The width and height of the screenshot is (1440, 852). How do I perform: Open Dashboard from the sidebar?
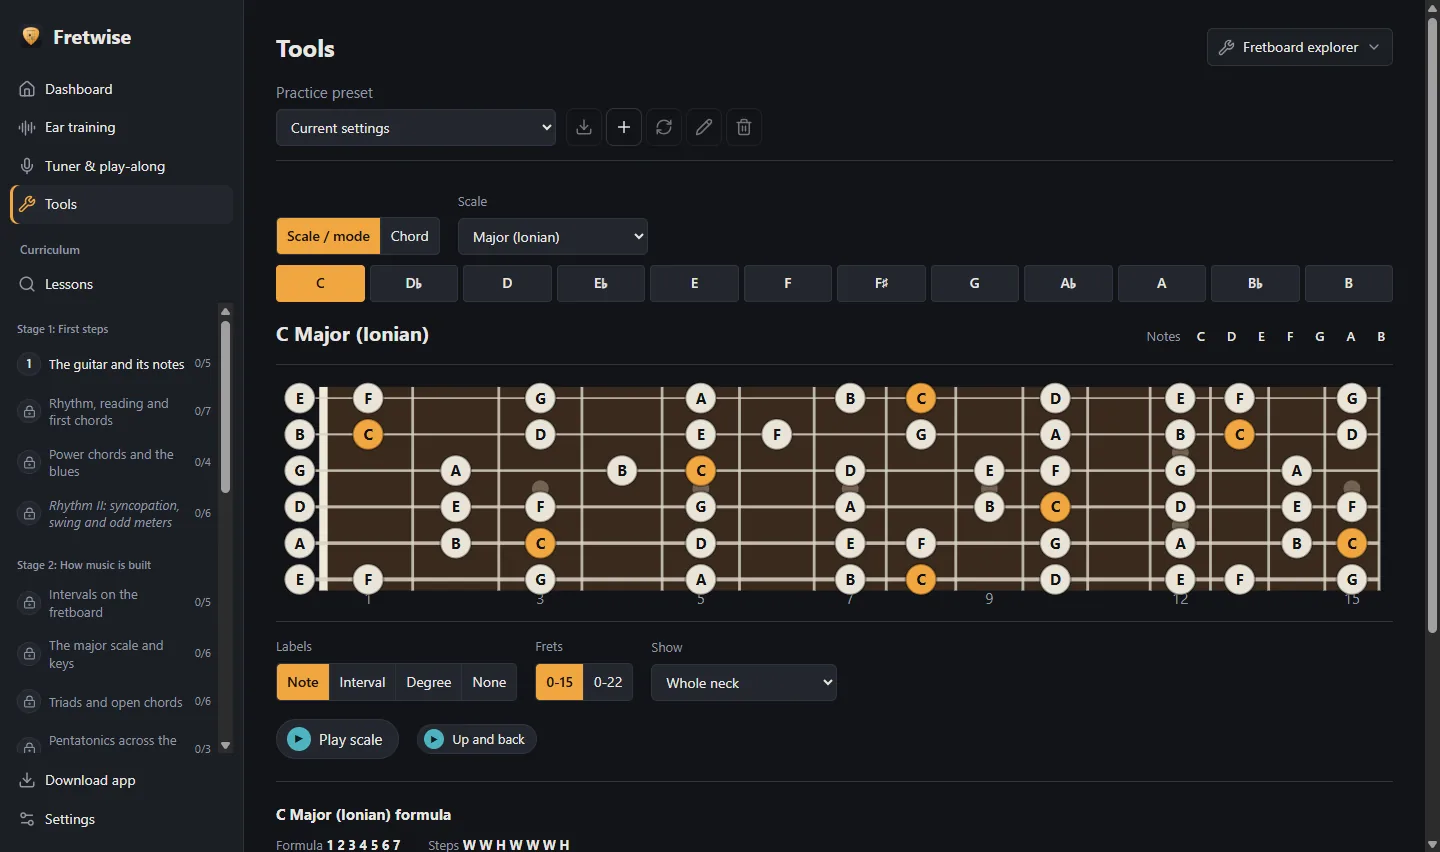point(121,89)
